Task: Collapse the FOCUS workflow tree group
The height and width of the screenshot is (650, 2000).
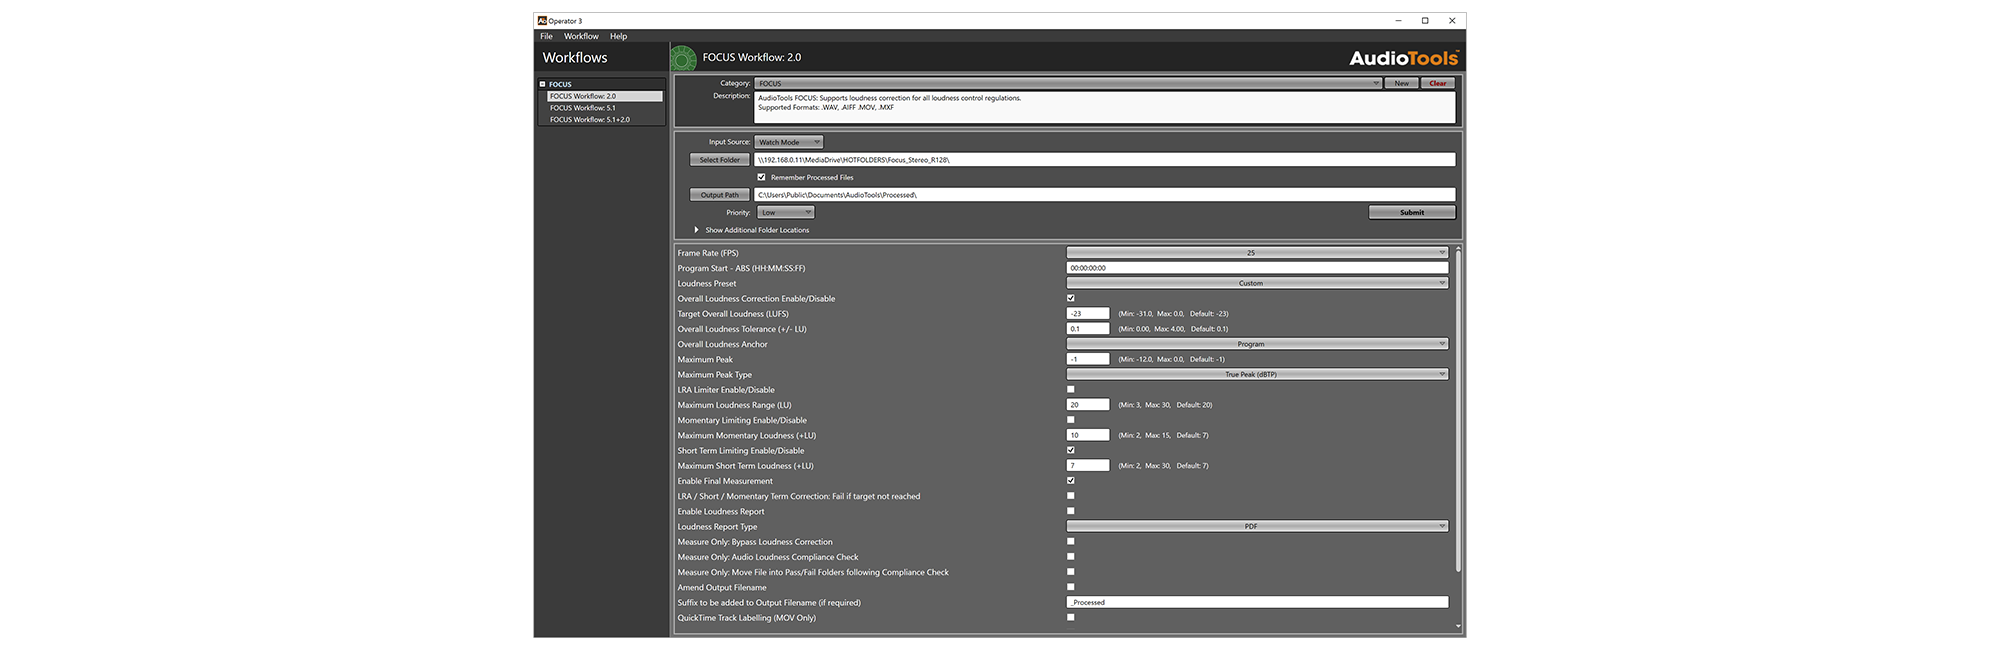Action: tap(543, 85)
